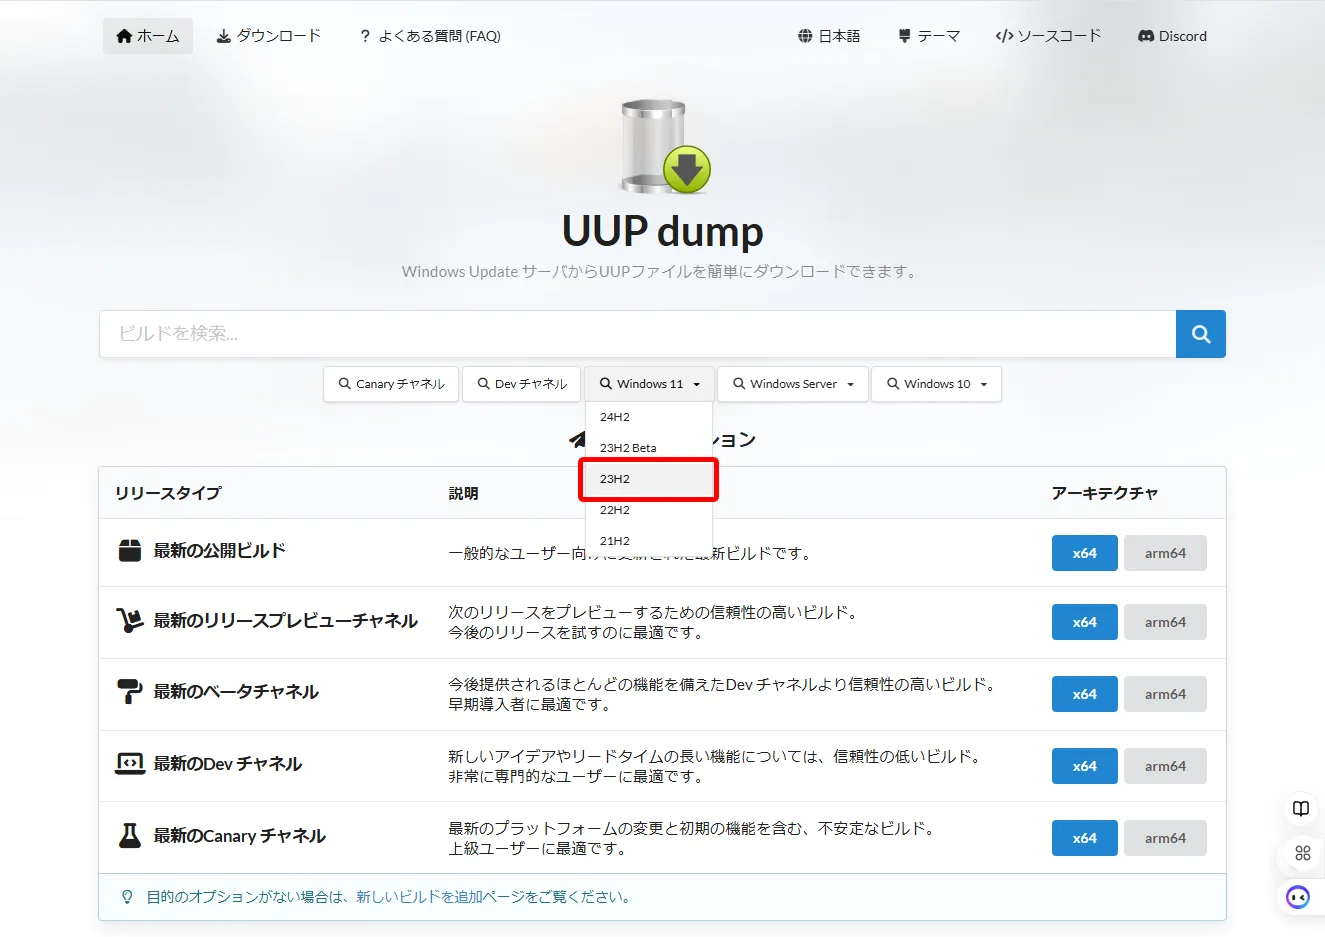Click the laptop code icon for 最新のDev チャネル
The image size is (1325, 937).
click(x=130, y=764)
